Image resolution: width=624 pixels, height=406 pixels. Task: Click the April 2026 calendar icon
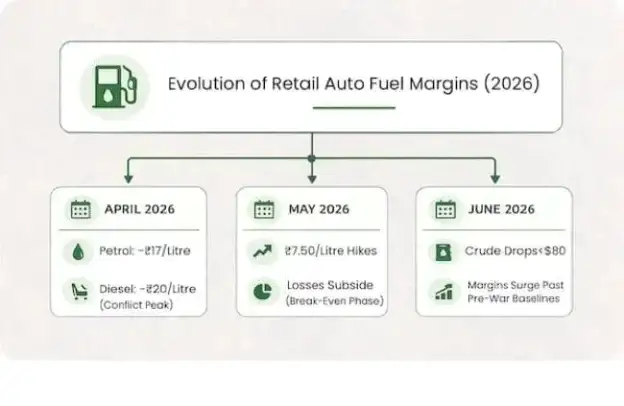point(80,209)
